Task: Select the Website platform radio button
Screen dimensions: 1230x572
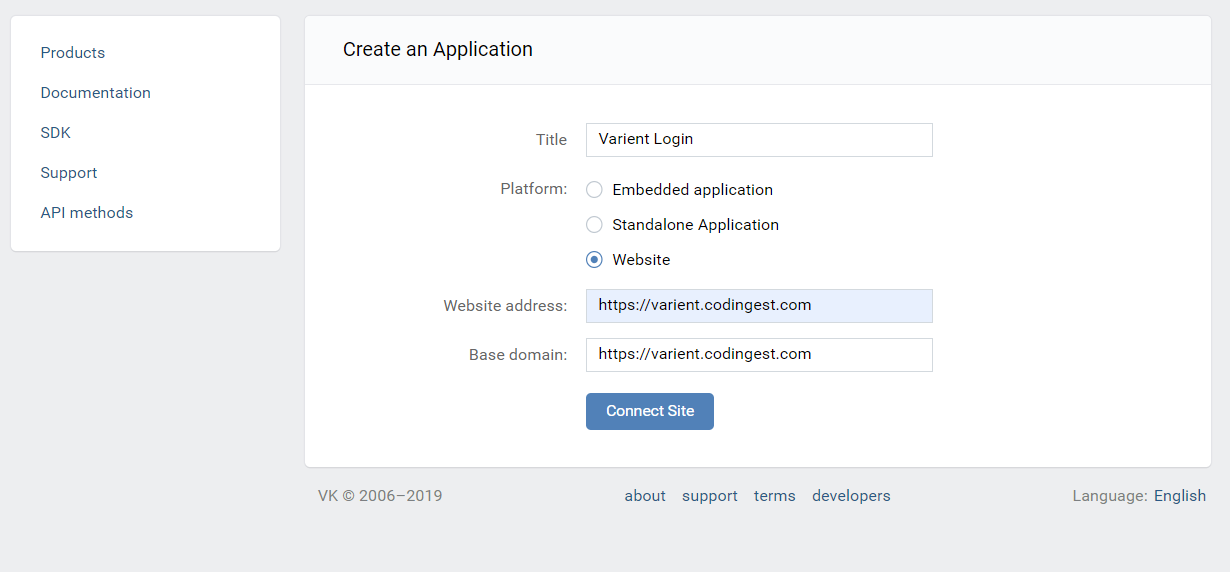Action: click(594, 260)
